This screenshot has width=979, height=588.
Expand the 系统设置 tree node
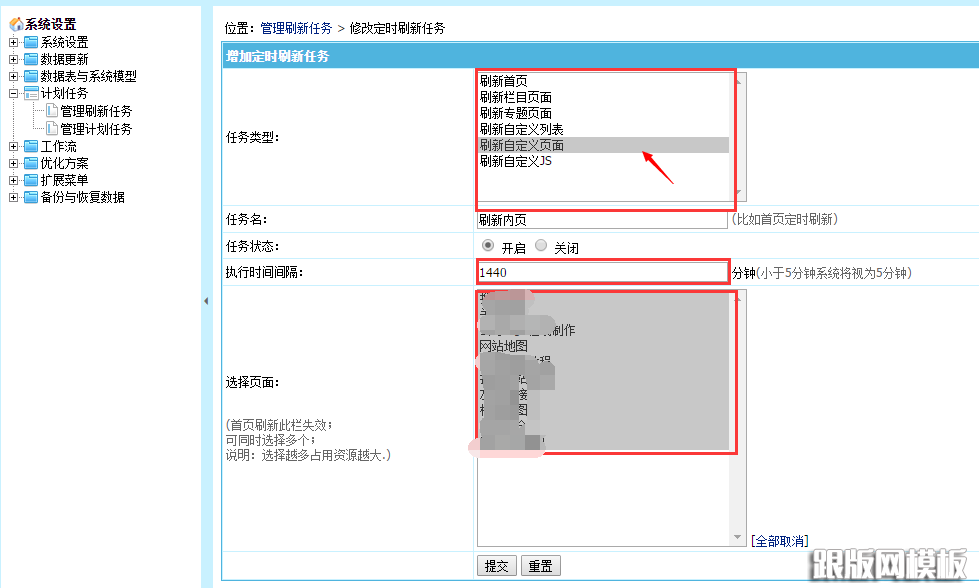[13, 42]
